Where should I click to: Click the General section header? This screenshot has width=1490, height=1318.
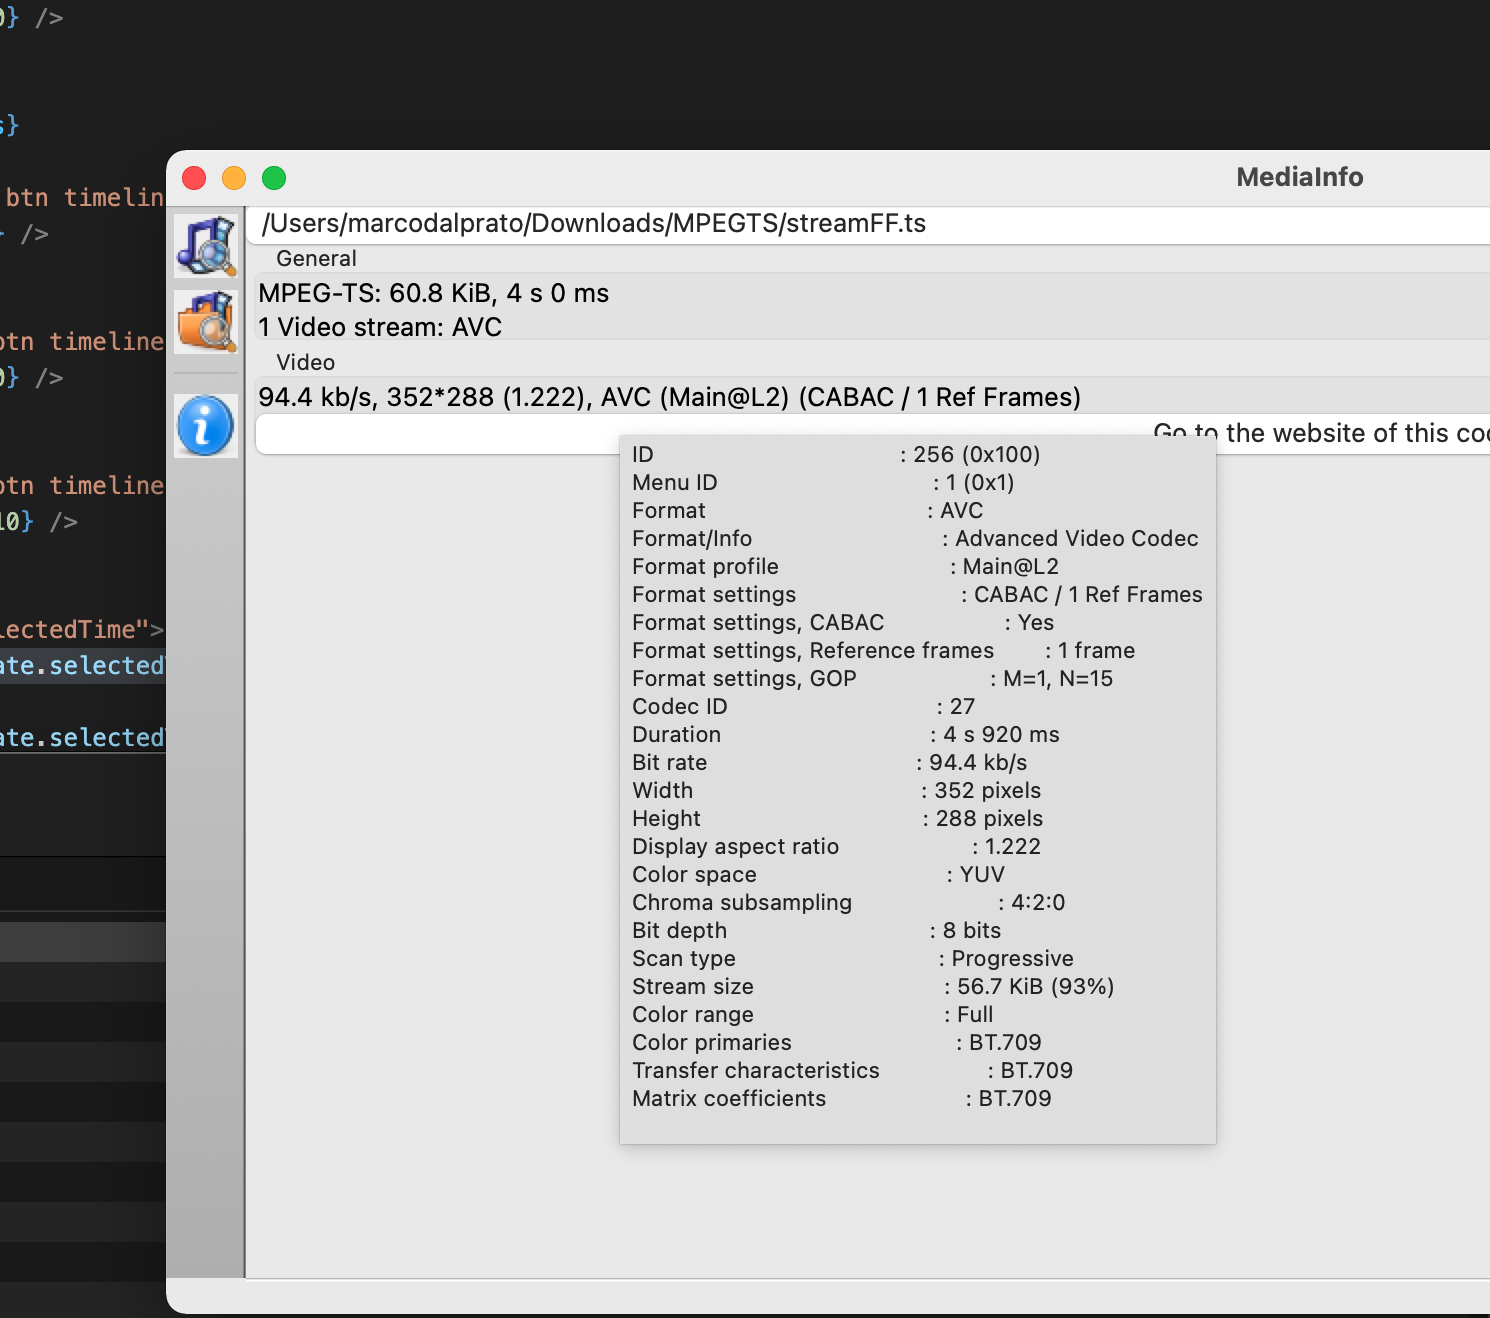(x=316, y=258)
